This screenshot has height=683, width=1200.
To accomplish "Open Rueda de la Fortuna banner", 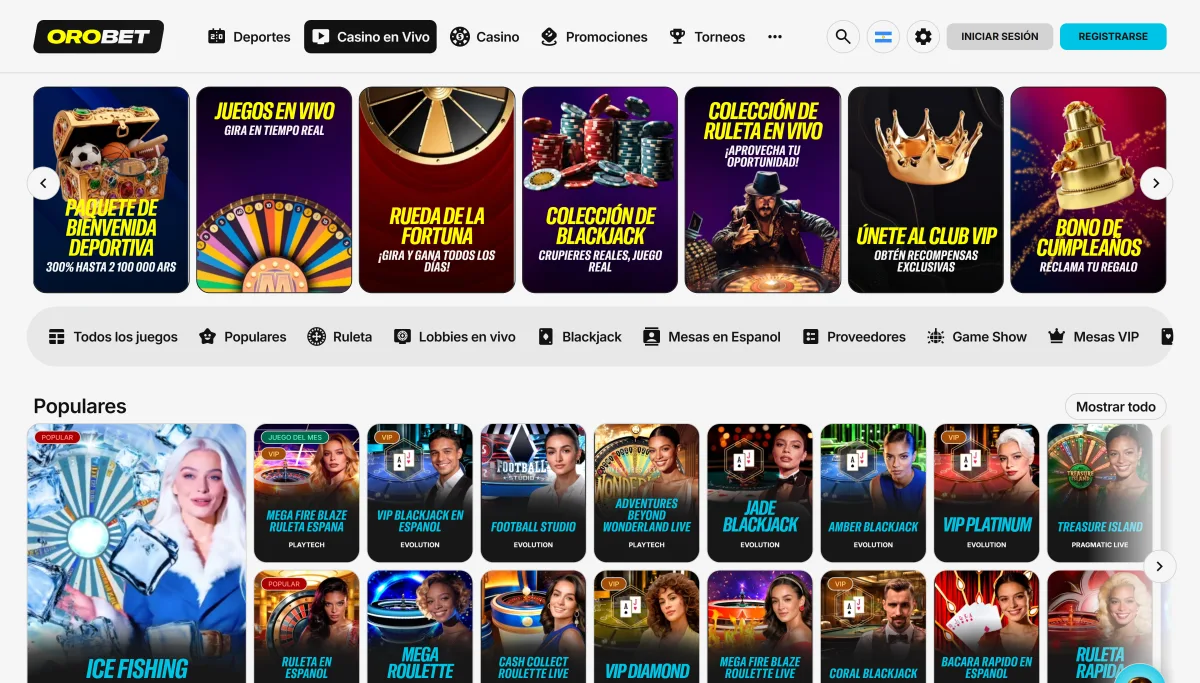I will (x=437, y=190).
